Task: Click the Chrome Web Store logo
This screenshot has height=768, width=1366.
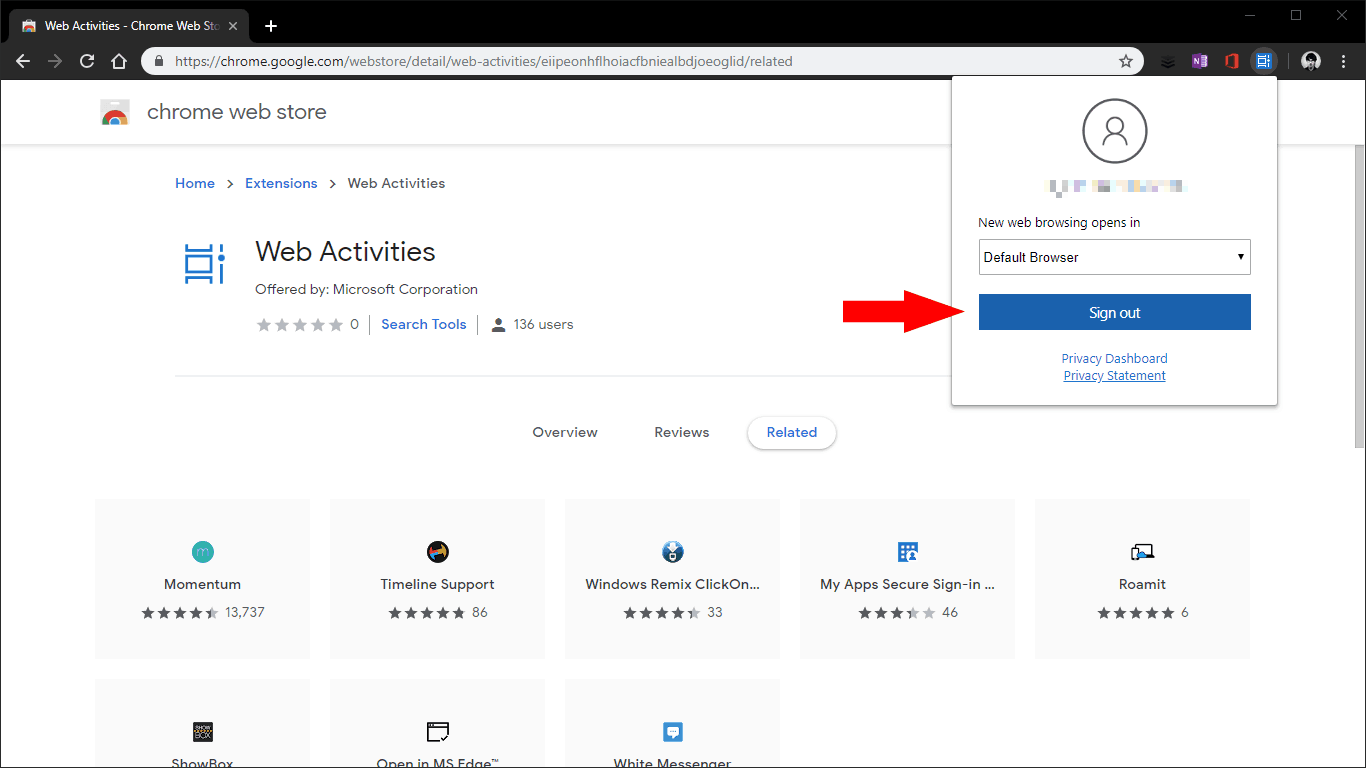Action: 115,112
